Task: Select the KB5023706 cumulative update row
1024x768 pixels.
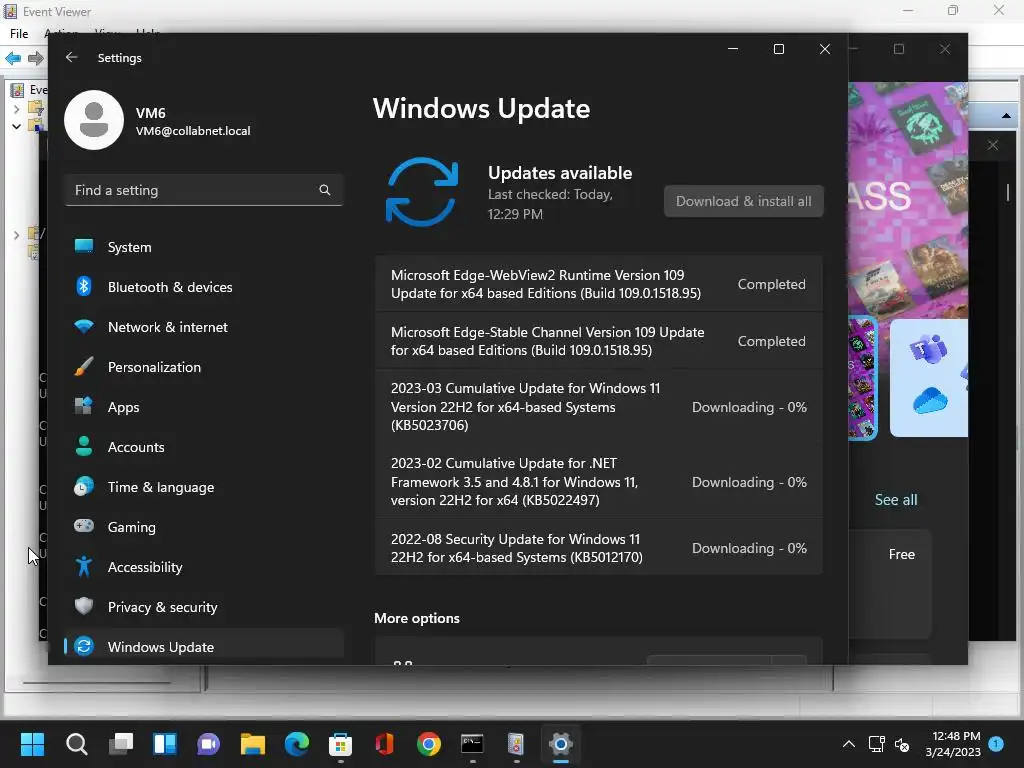Action: (599, 407)
